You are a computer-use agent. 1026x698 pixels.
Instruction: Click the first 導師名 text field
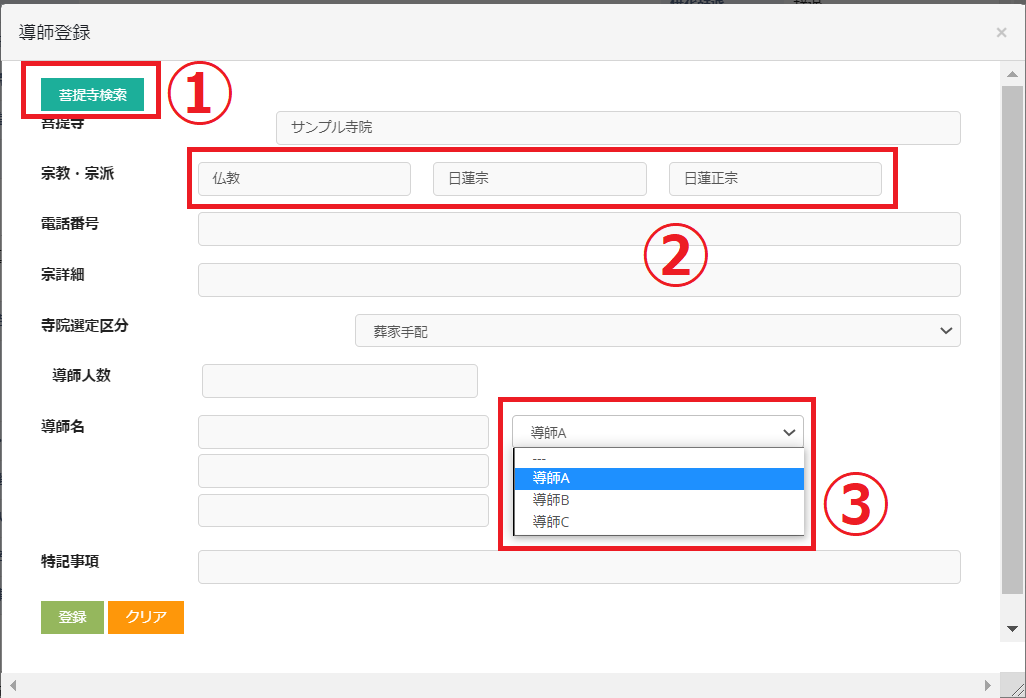point(343,432)
